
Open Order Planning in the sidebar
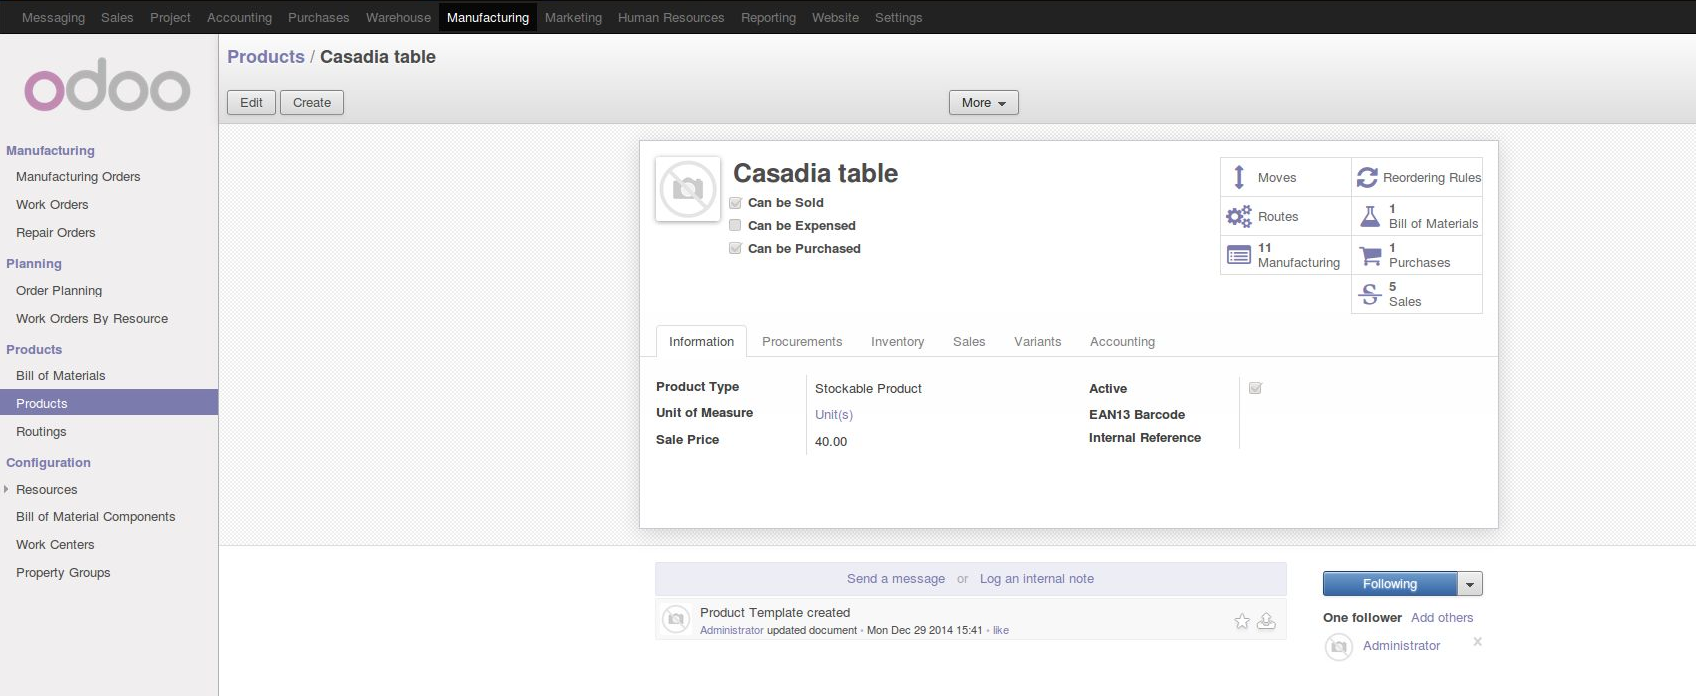pos(59,291)
